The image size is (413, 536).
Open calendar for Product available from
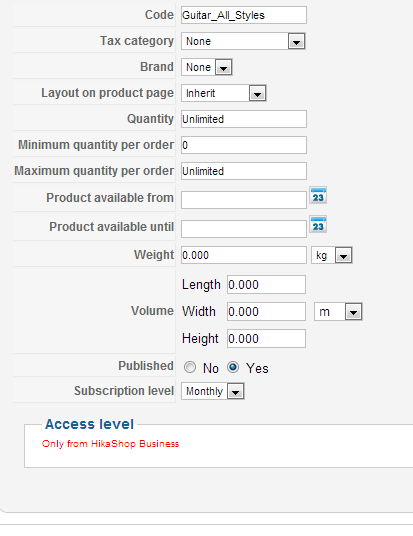318,196
